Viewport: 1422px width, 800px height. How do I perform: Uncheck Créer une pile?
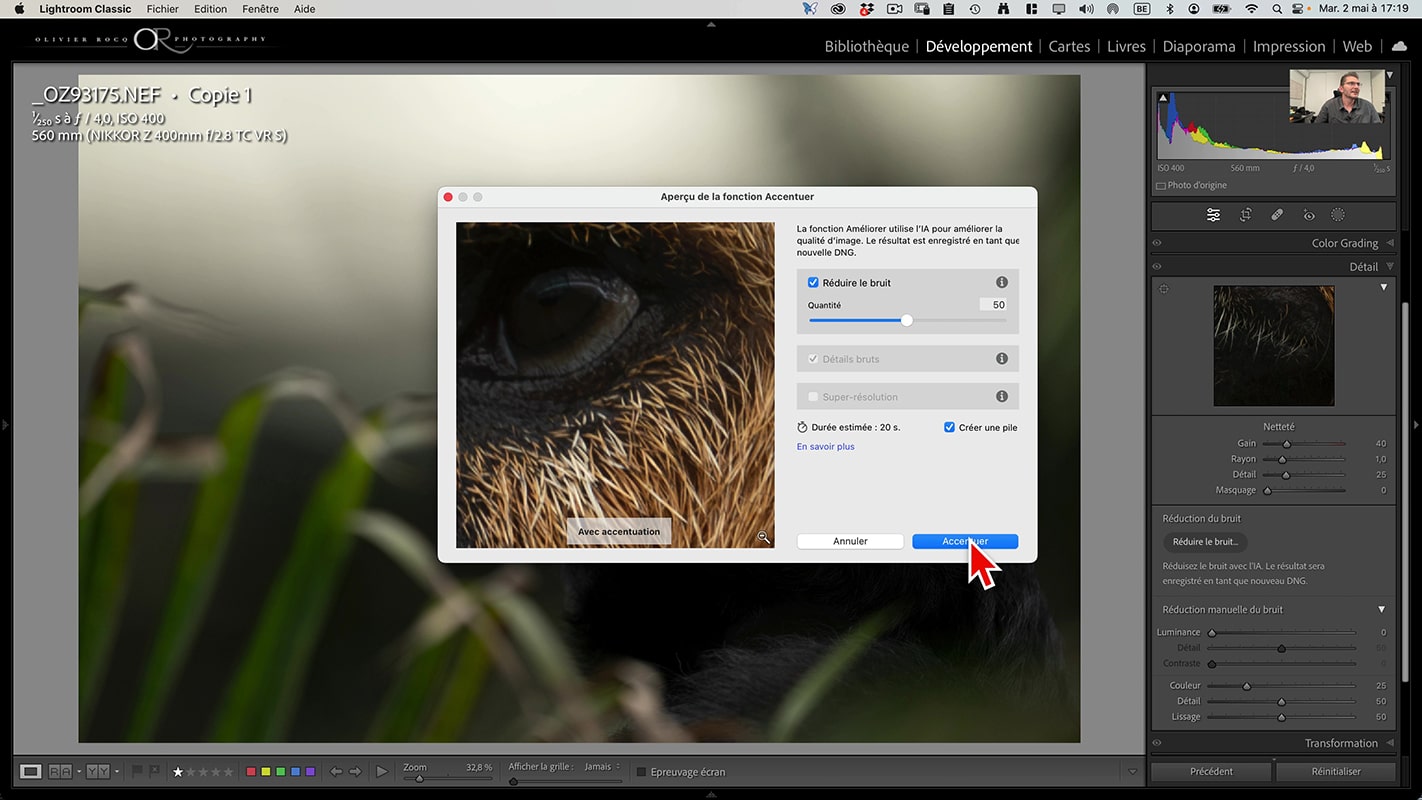click(x=949, y=427)
